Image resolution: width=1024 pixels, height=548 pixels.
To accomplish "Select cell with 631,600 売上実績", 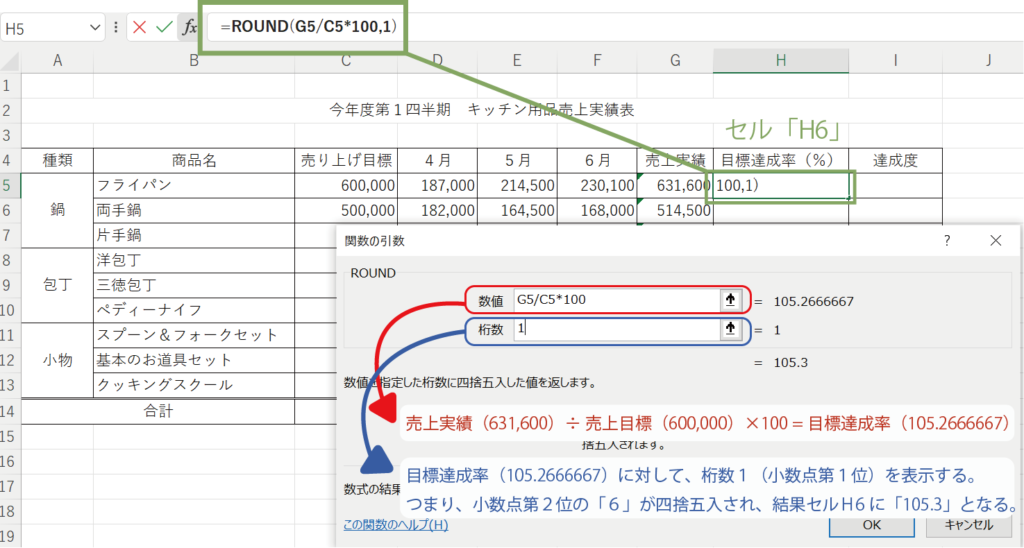I will [x=675, y=185].
